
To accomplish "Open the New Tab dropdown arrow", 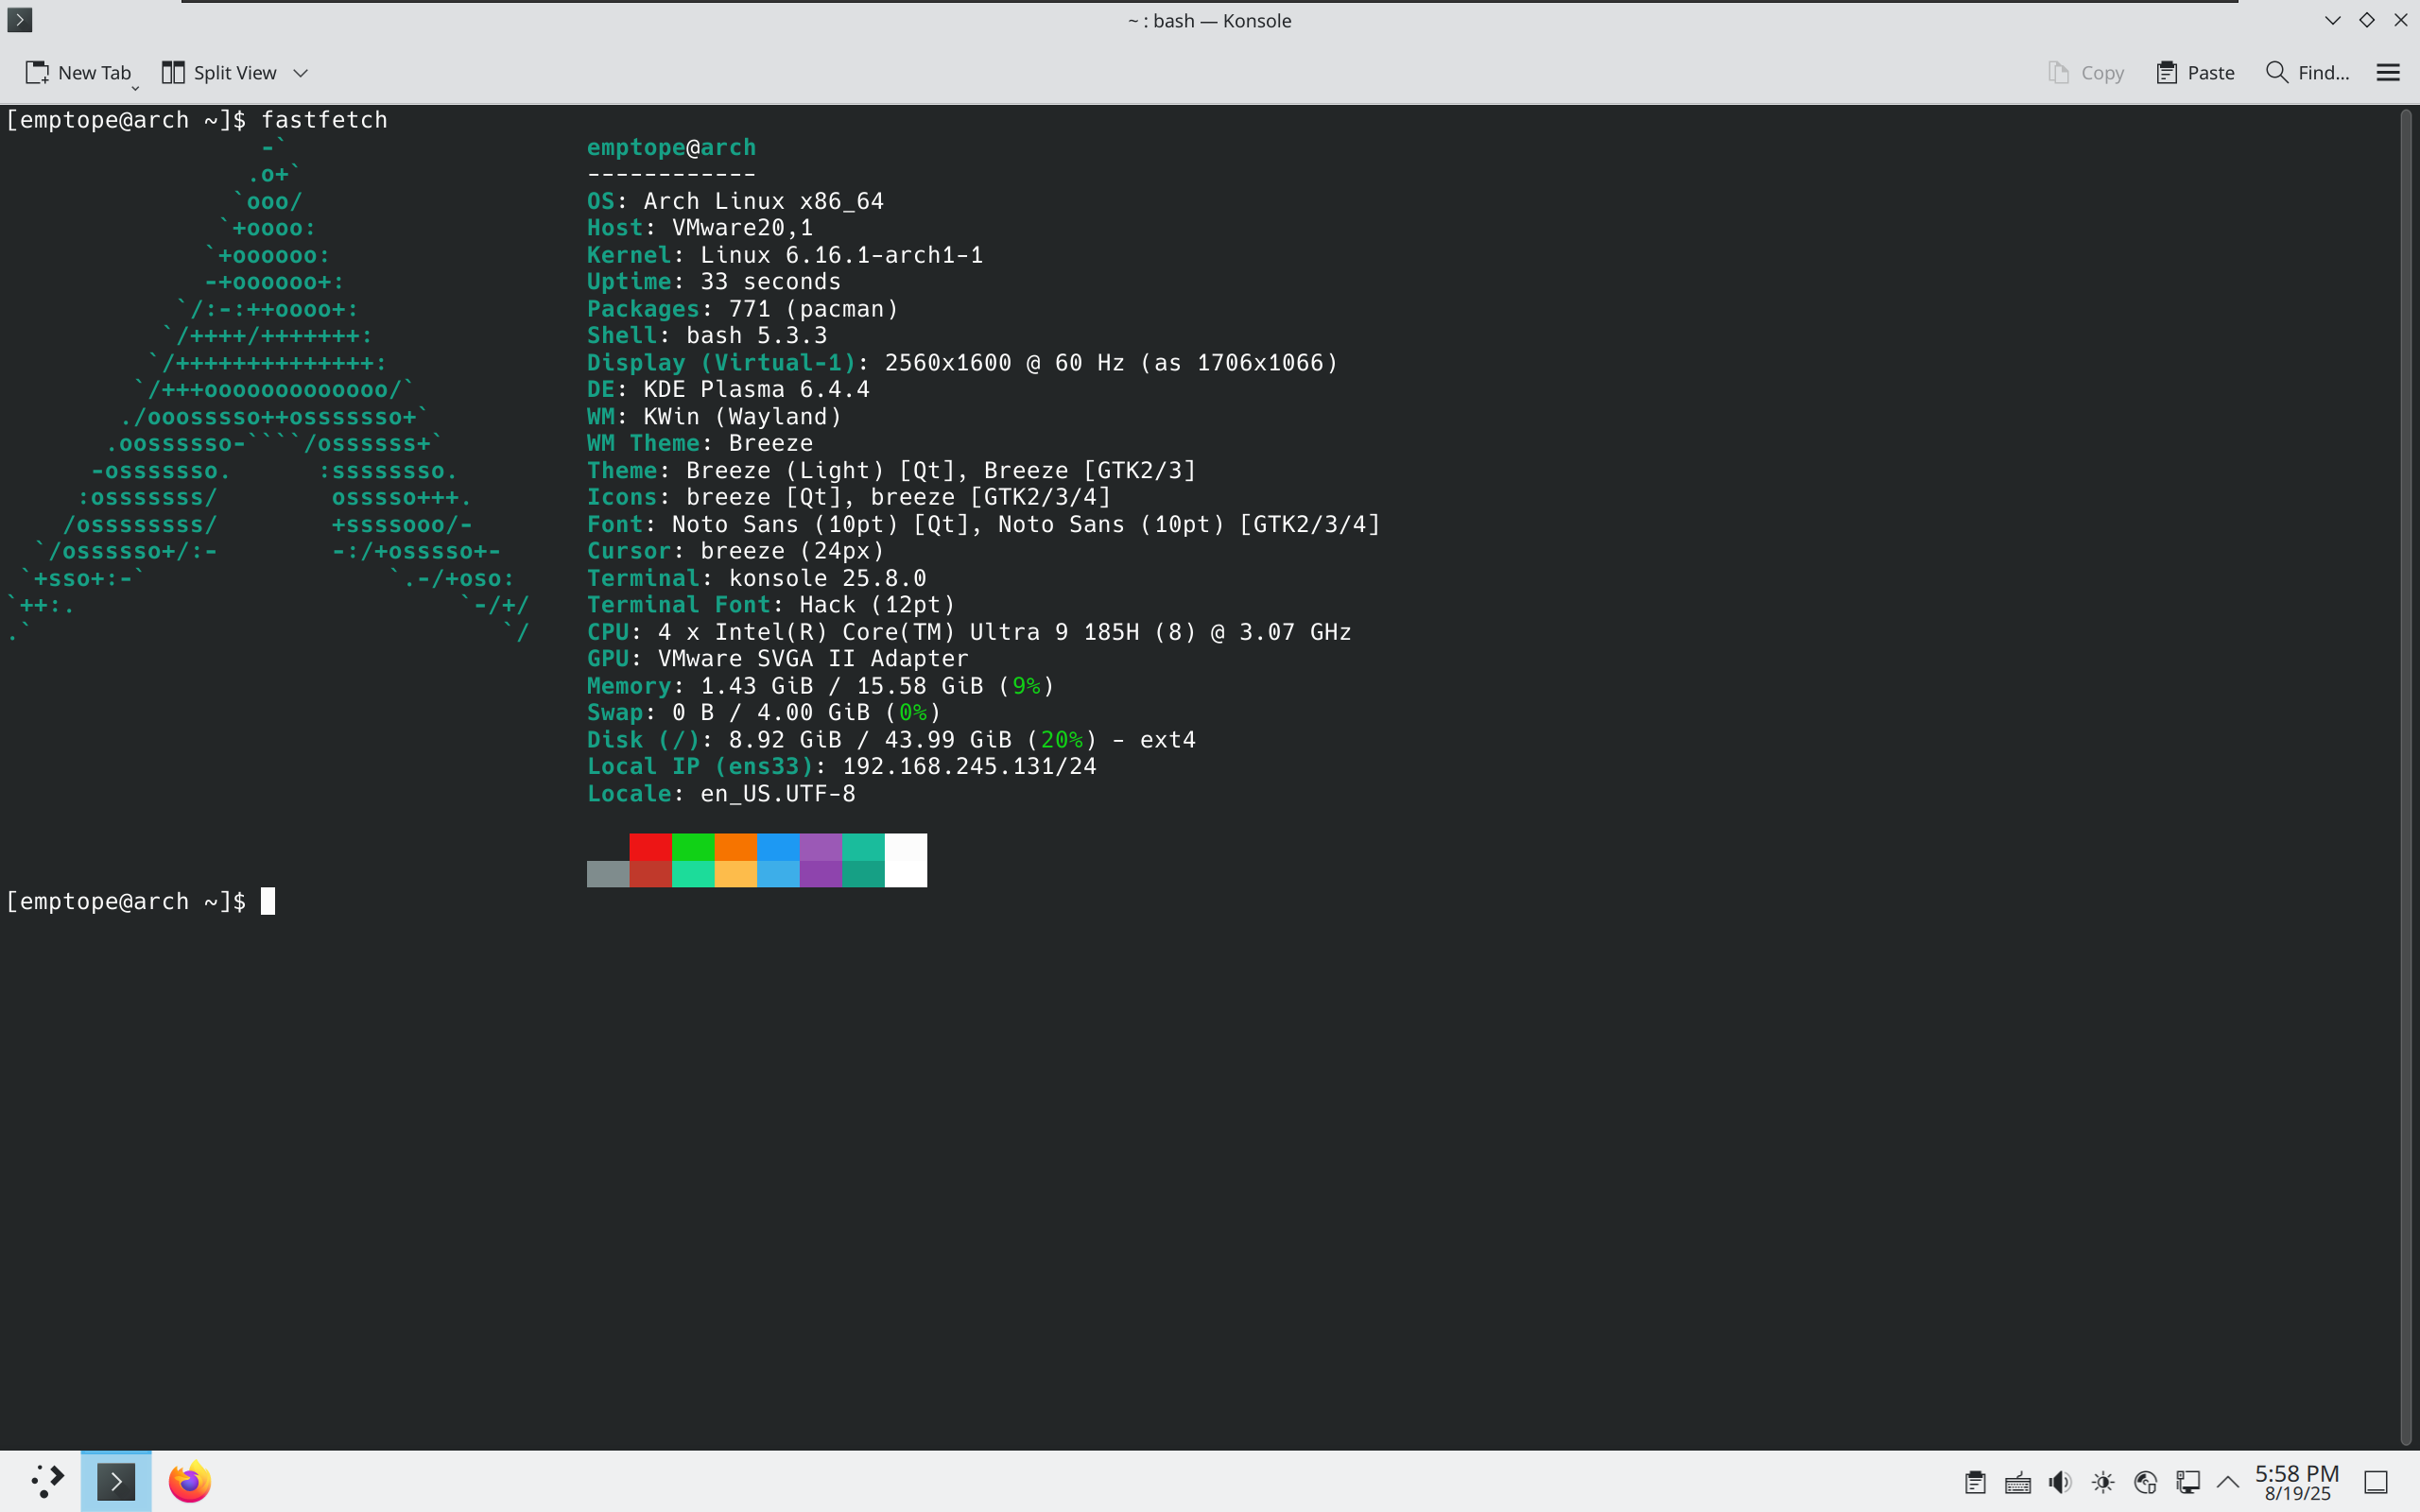I will 136,88.
